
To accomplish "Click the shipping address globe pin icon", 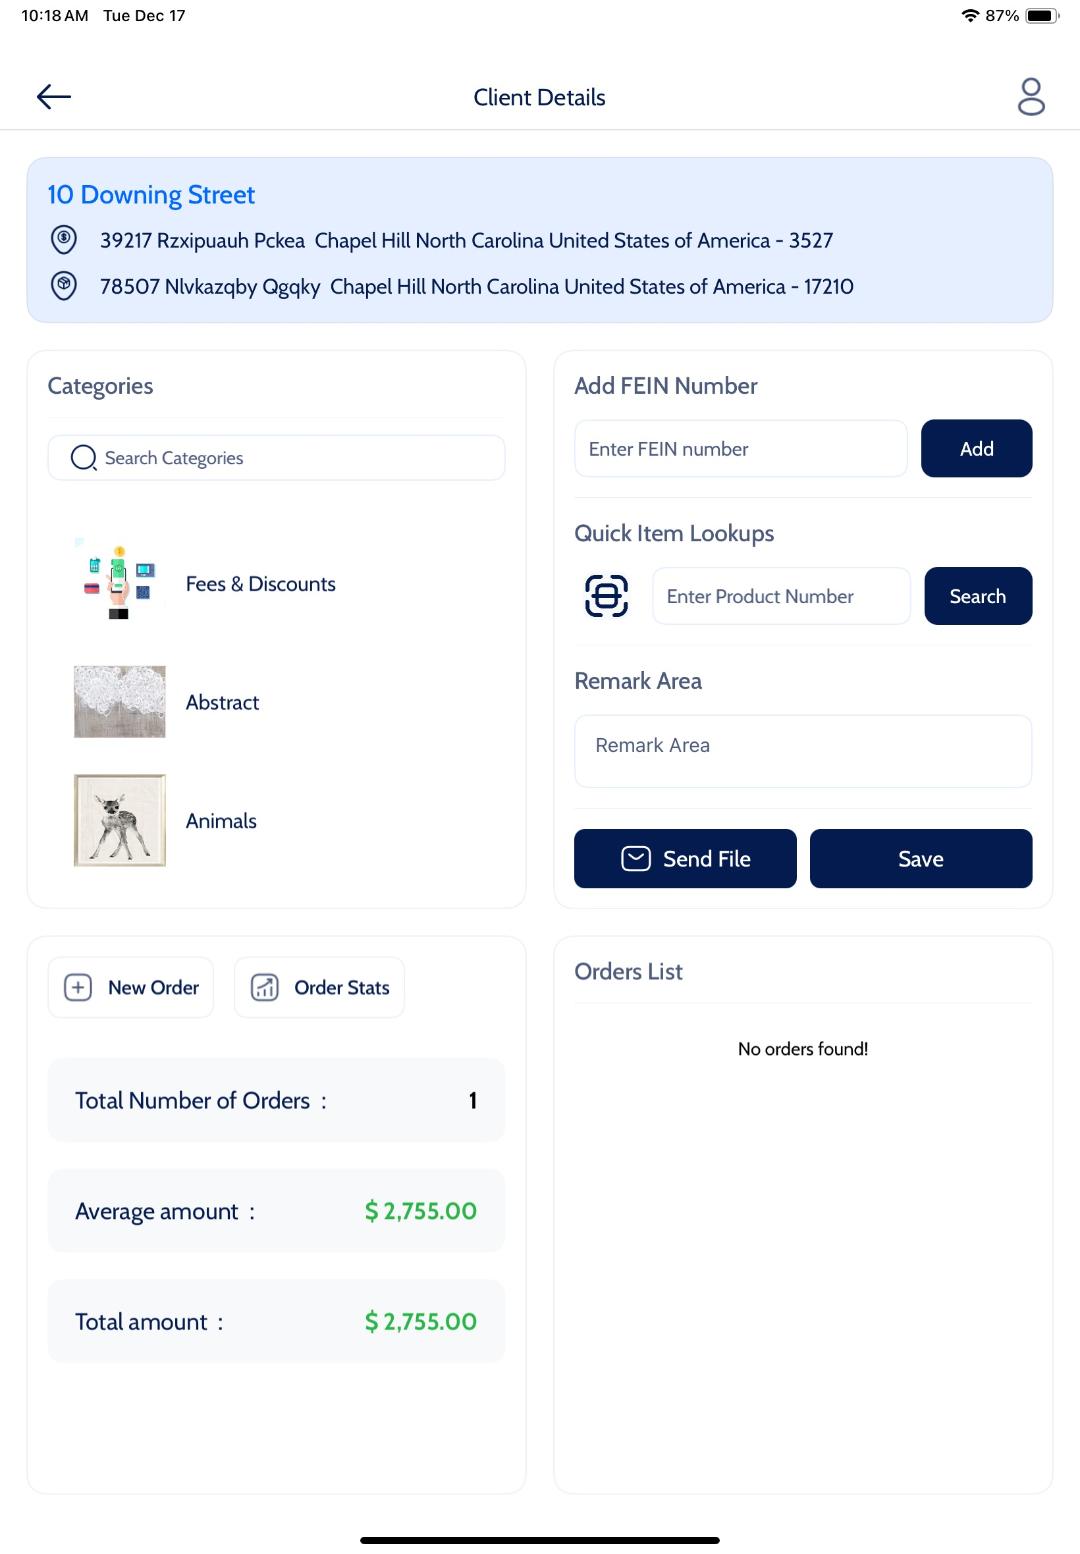I will (63, 286).
